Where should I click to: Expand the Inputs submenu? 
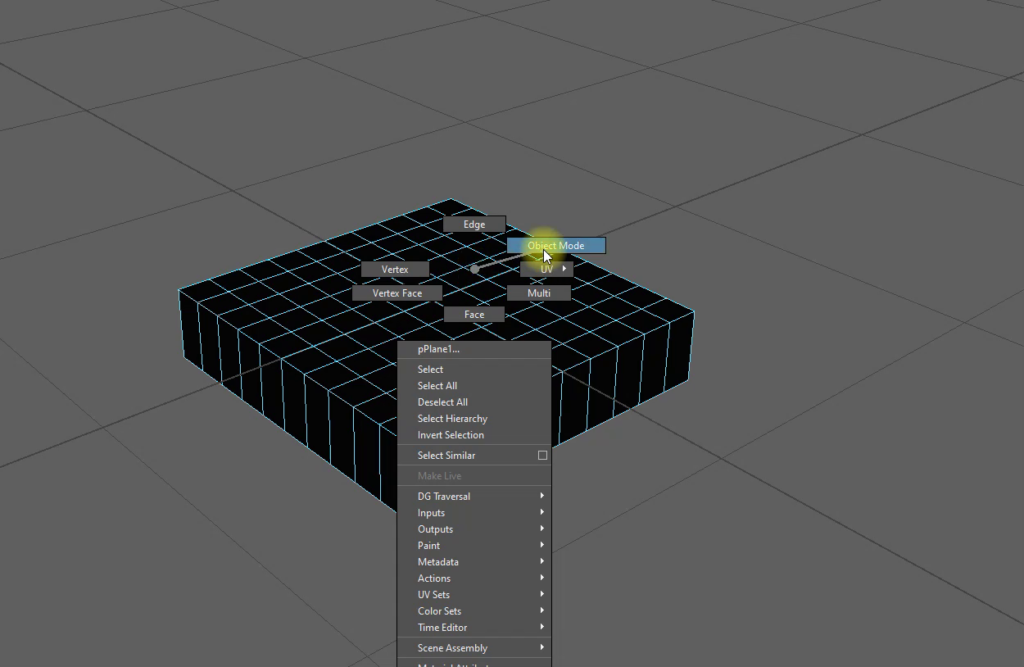(474, 513)
